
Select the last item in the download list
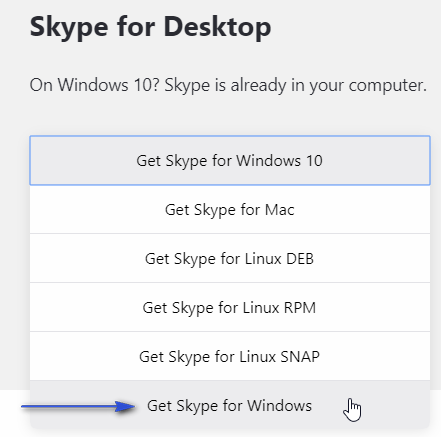click(230, 405)
